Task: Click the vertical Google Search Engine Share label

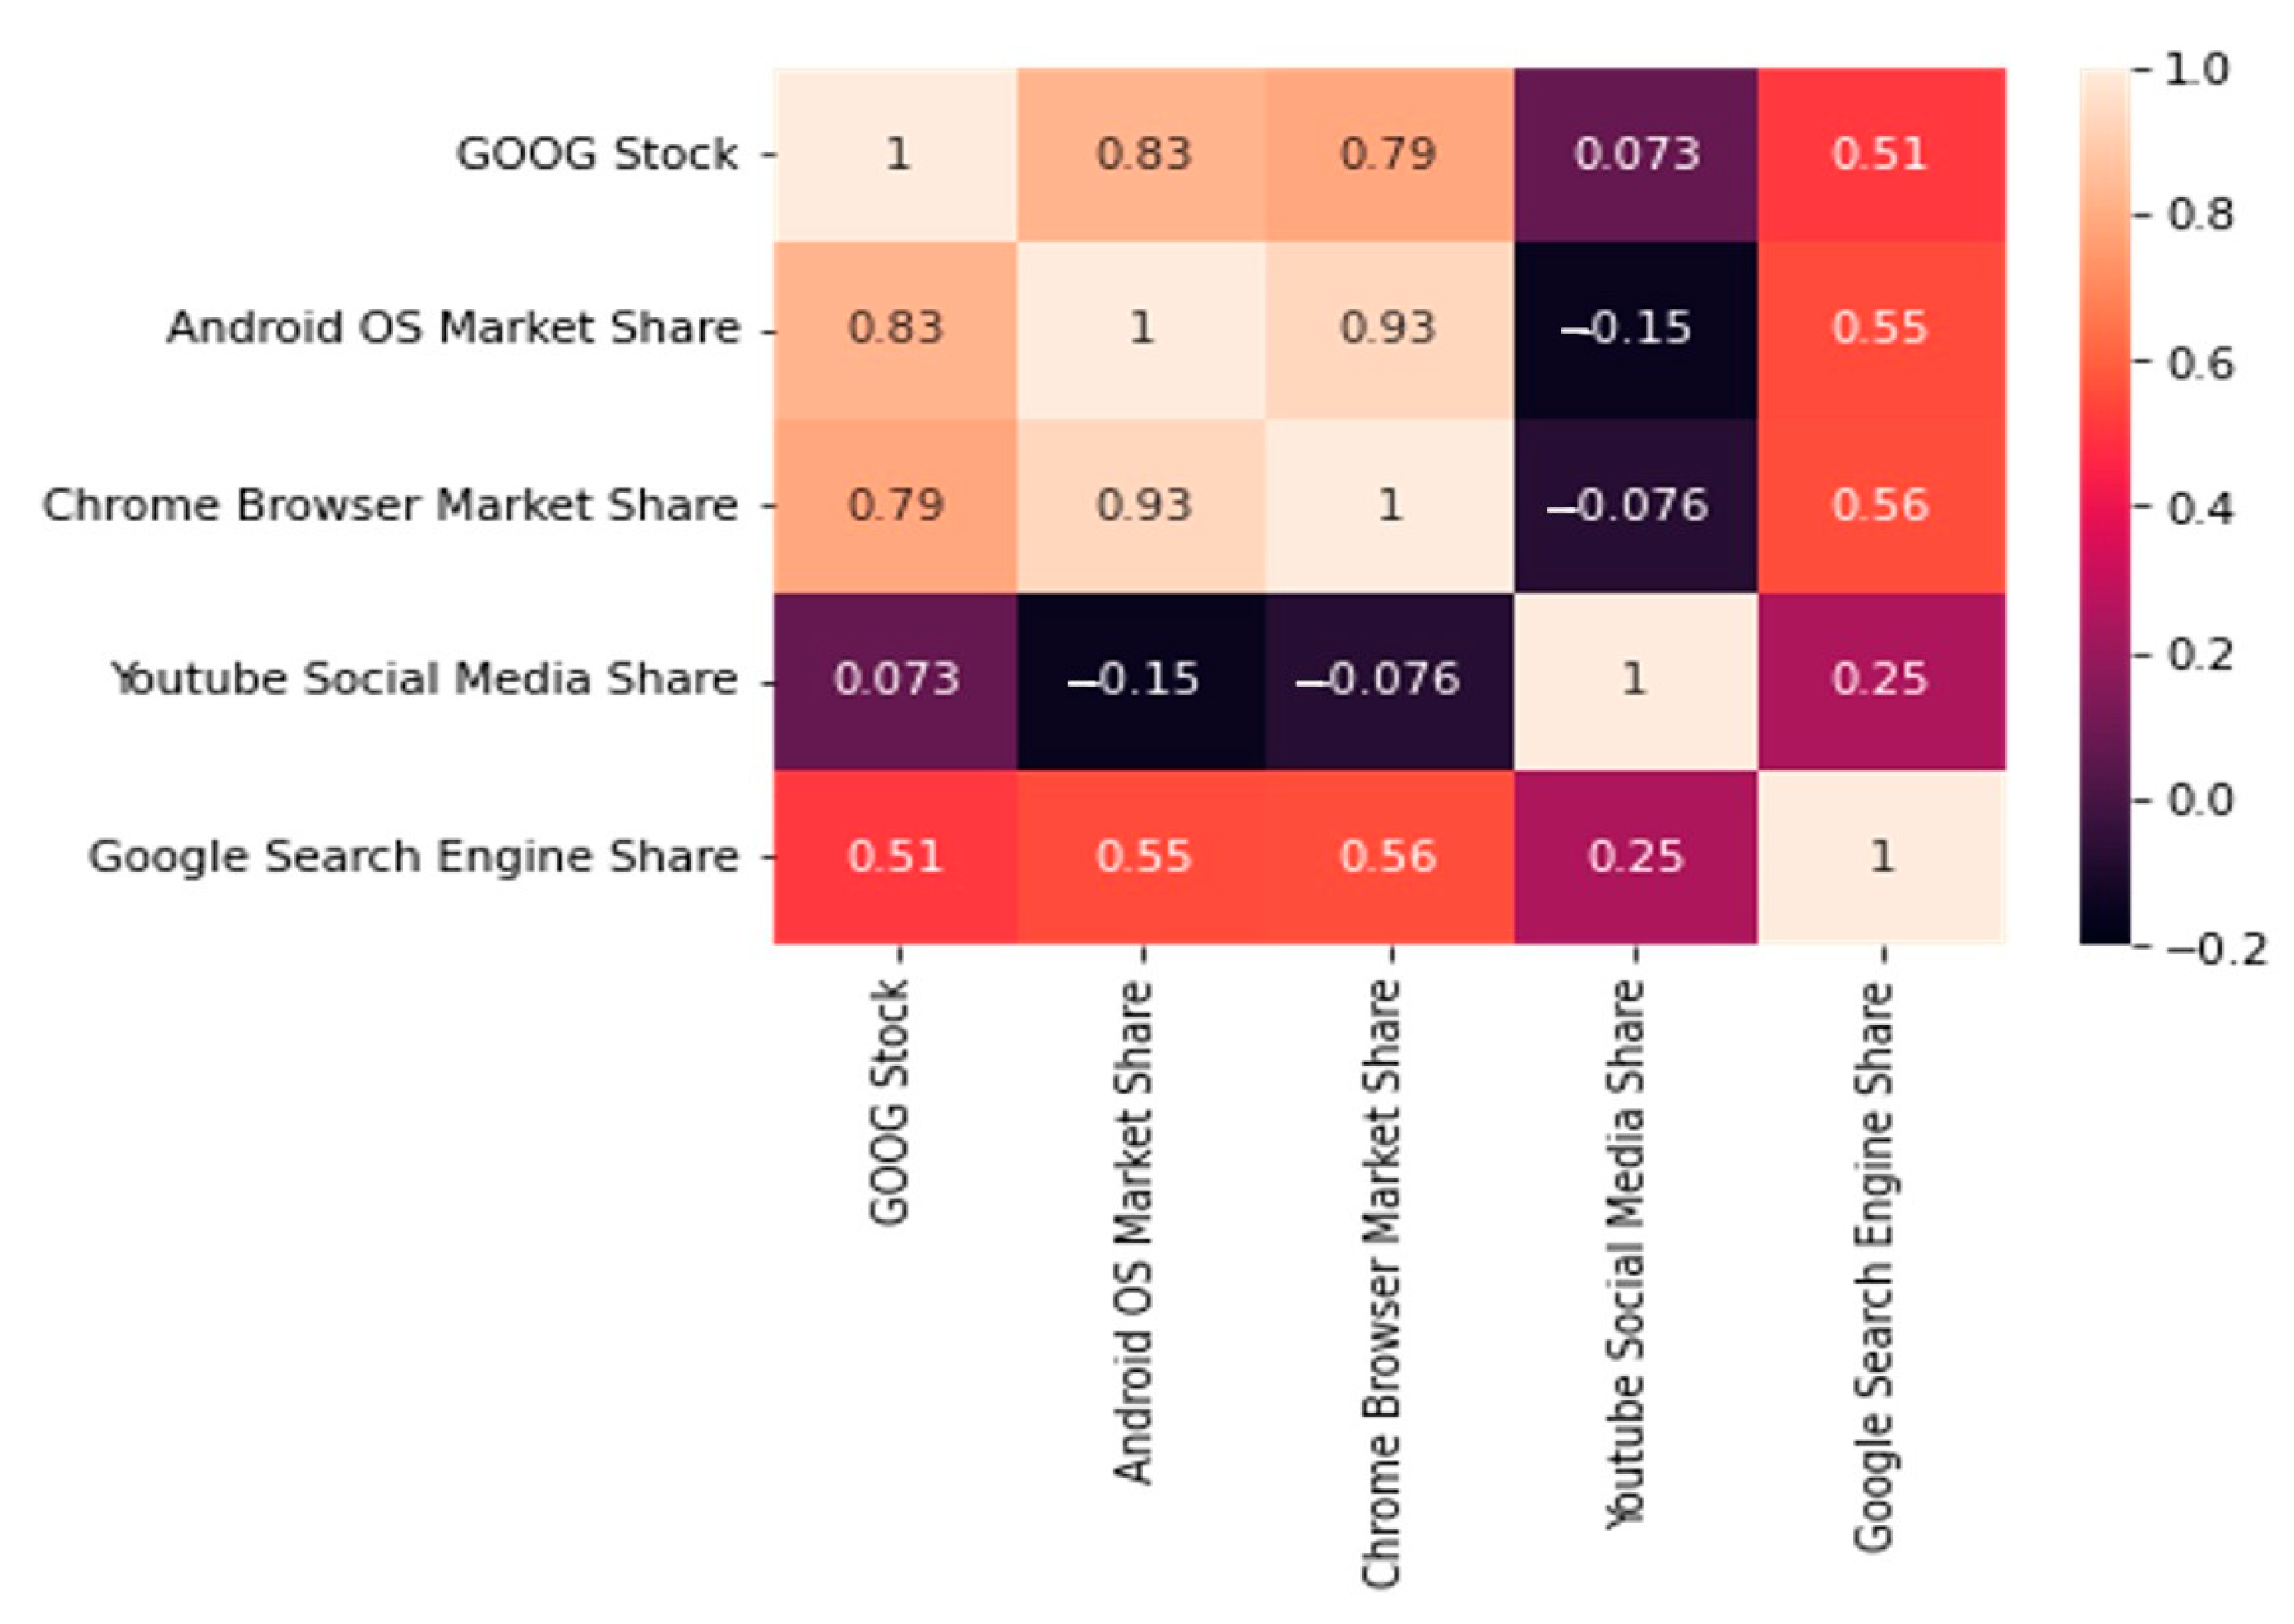Action: 1873,1266
